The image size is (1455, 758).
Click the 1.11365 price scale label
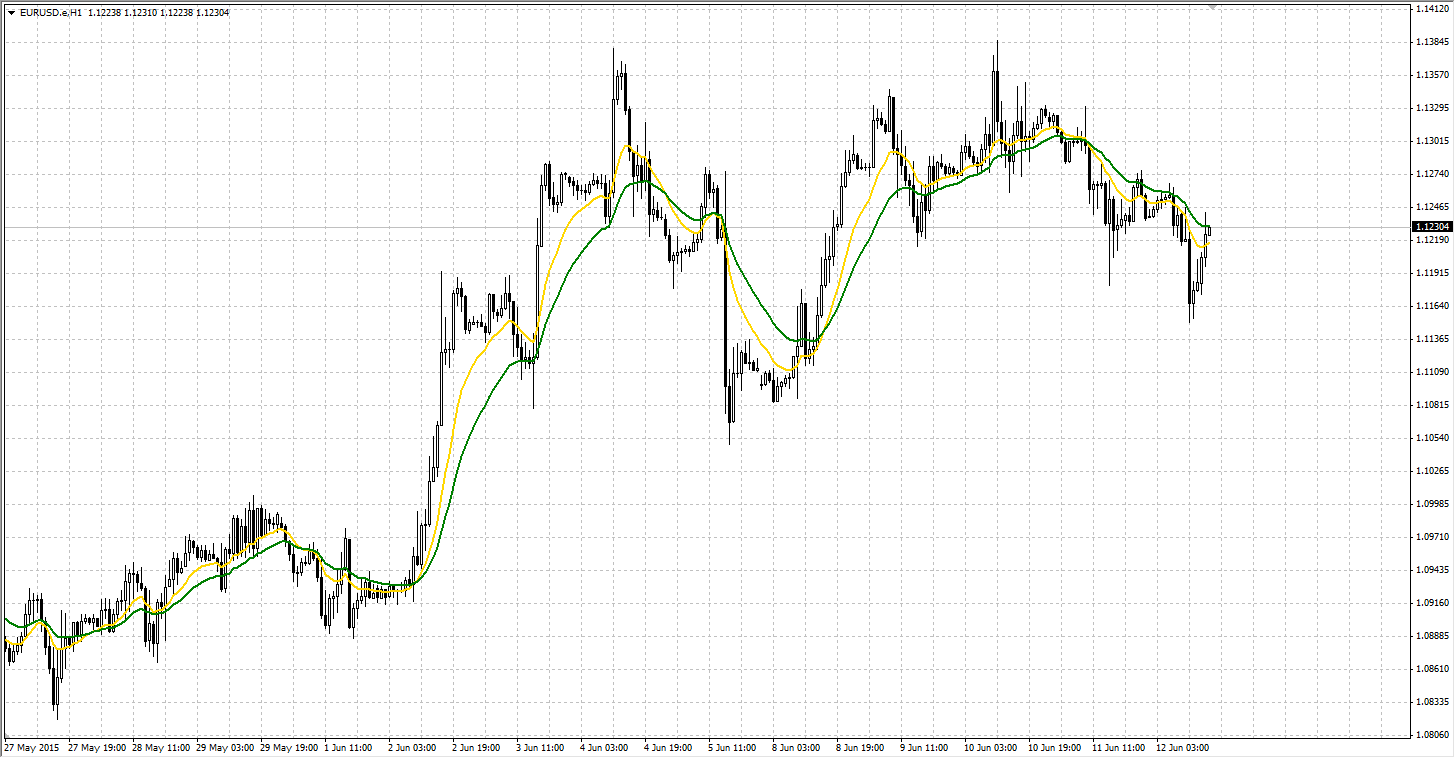pos(1431,339)
